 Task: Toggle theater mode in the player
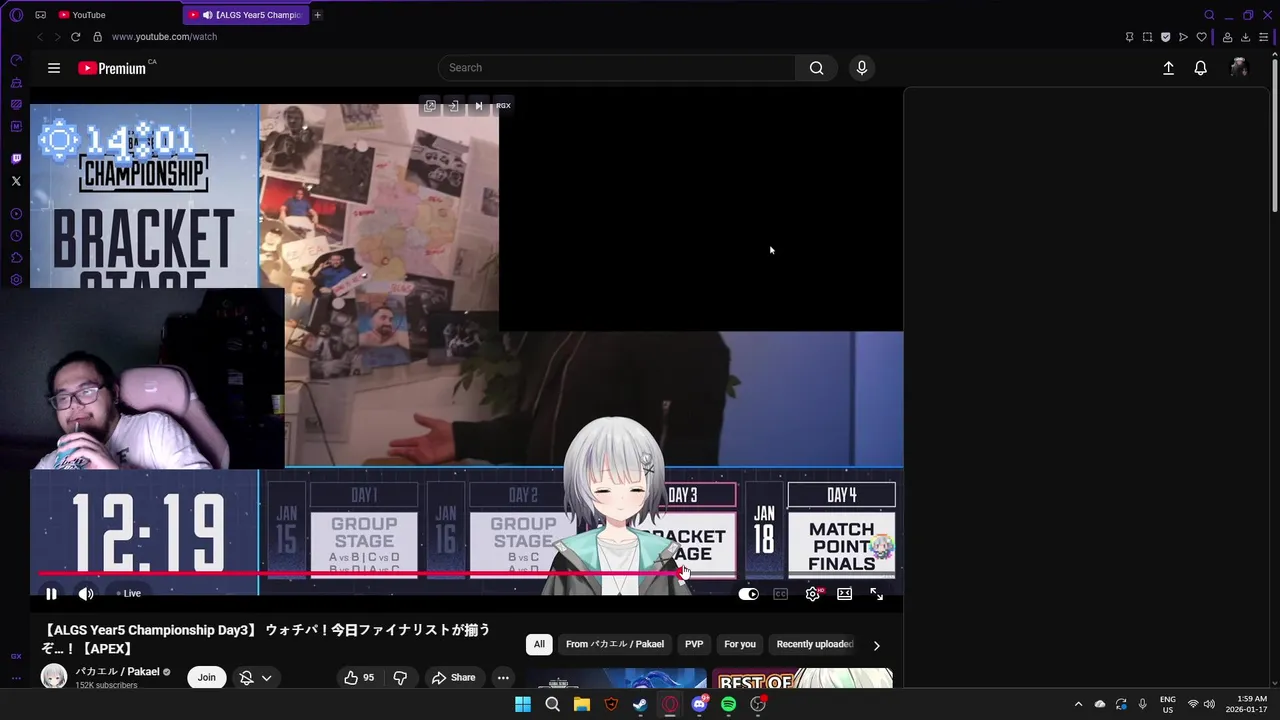(844, 594)
